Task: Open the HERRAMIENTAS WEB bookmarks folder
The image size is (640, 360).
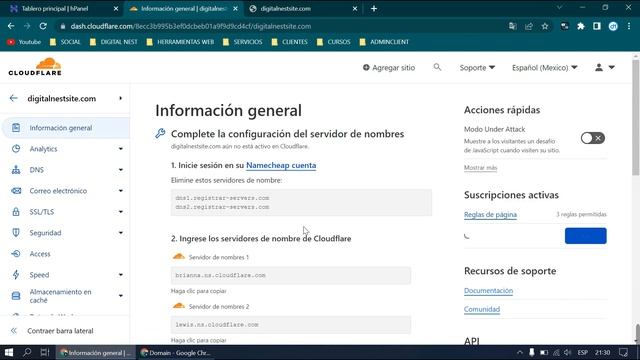Action: pos(180,42)
